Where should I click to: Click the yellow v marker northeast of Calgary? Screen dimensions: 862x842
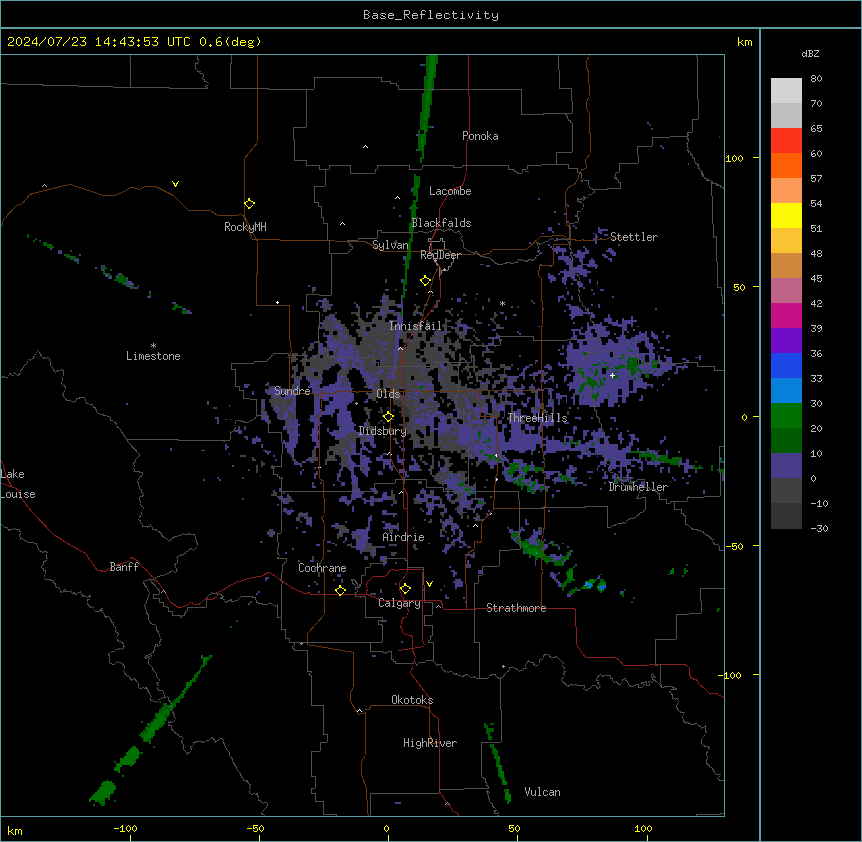click(x=429, y=584)
